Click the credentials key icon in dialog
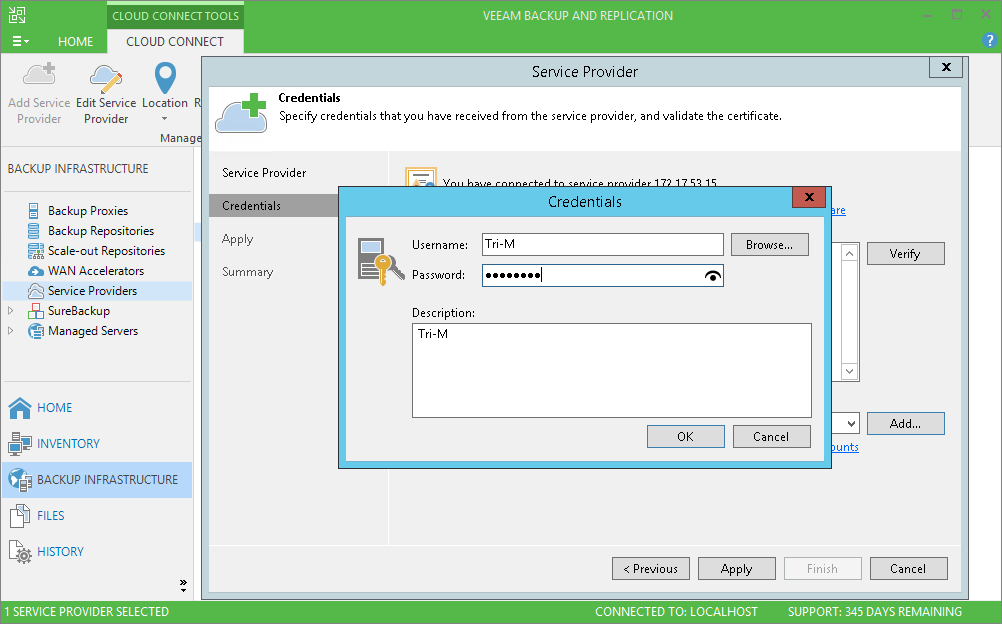 click(x=380, y=261)
